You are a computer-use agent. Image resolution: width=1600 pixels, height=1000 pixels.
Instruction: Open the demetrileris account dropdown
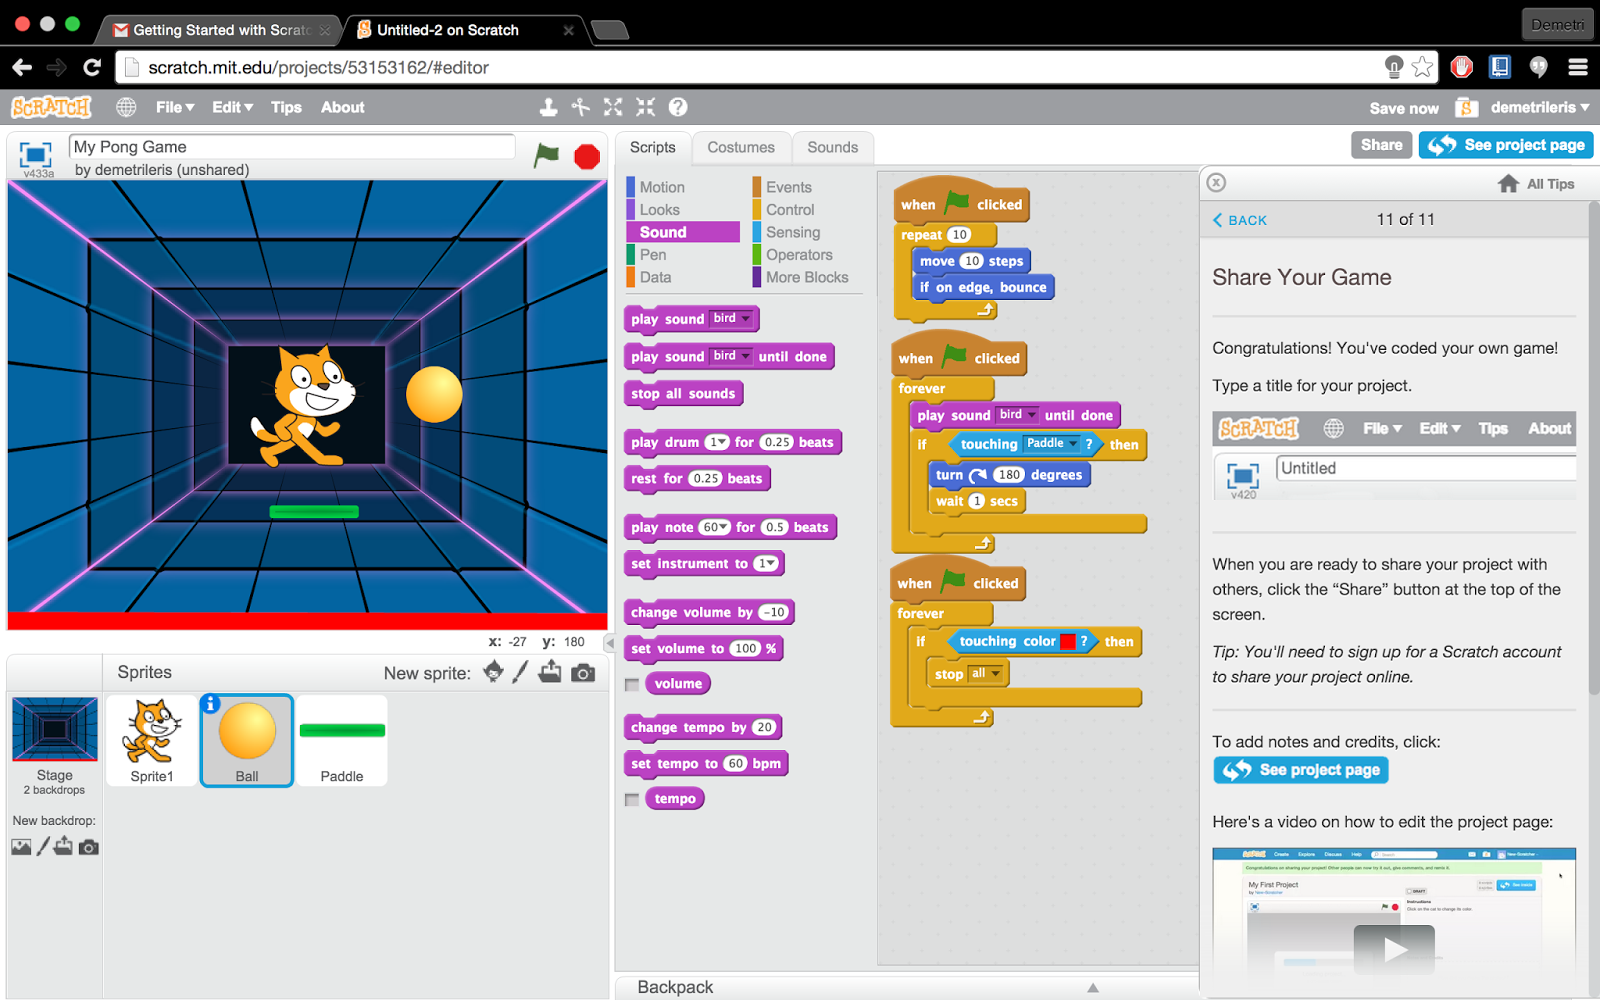[x=1539, y=107]
